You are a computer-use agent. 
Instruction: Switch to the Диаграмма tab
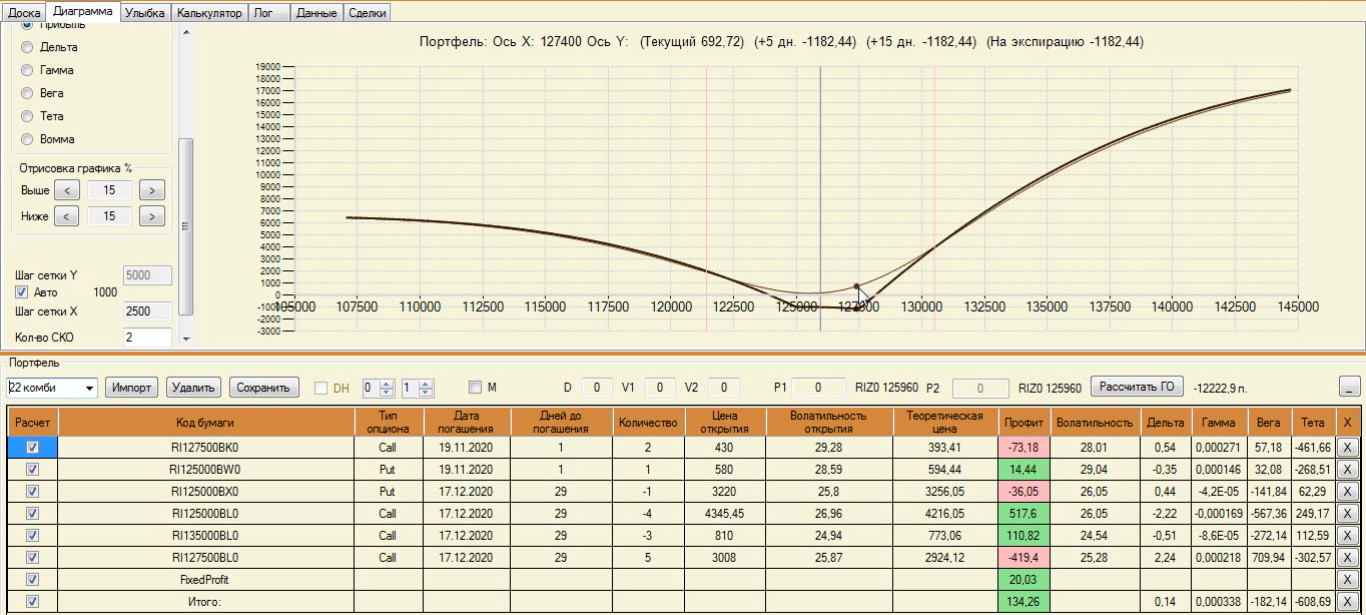84,12
